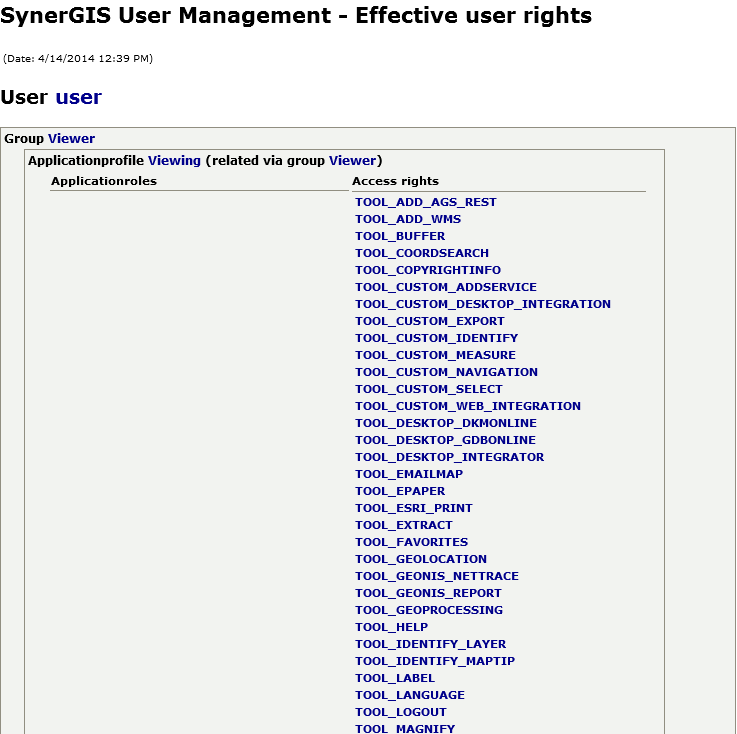Select the TOOL_MAGNIFY link
This screenshot has height=734, width=737.
coord(405,728)
